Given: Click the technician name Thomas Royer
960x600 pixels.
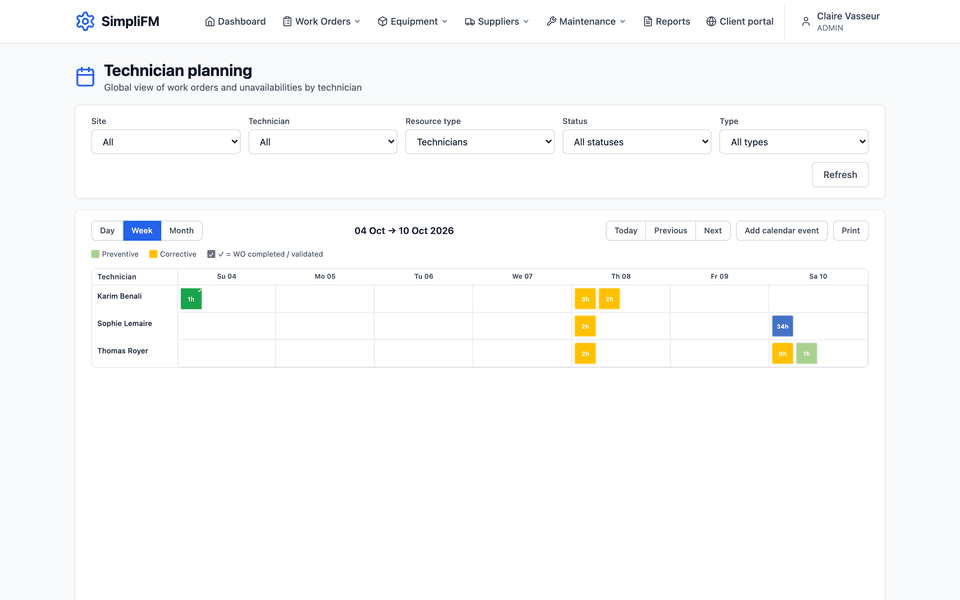Looking at the screenshot, I should point(122,351).
